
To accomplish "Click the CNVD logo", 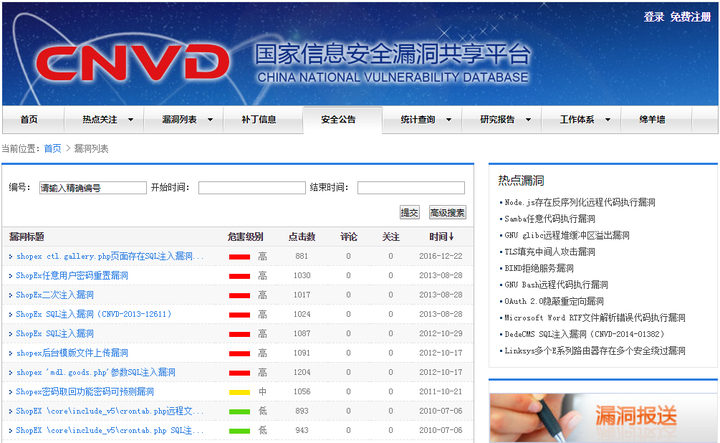I will tap(132, 62).
